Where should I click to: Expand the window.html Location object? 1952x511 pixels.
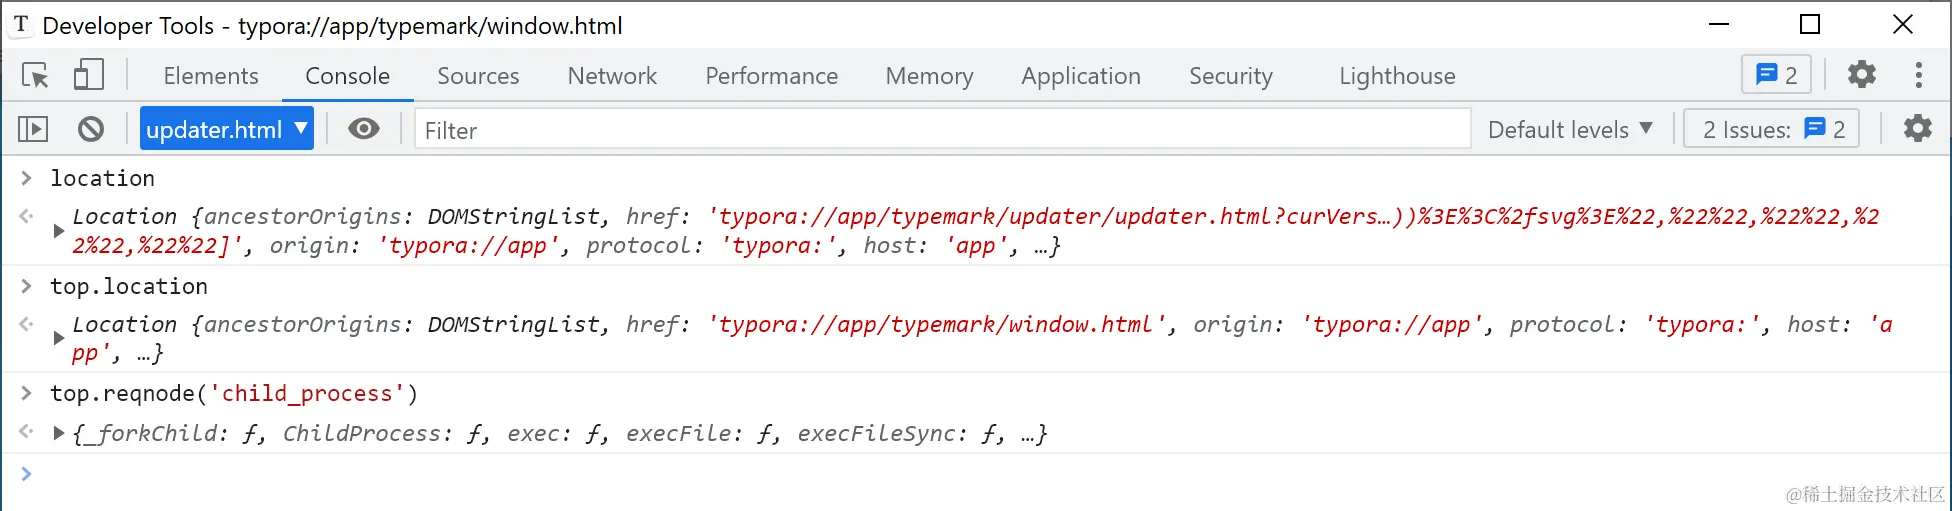coord(59,339)
